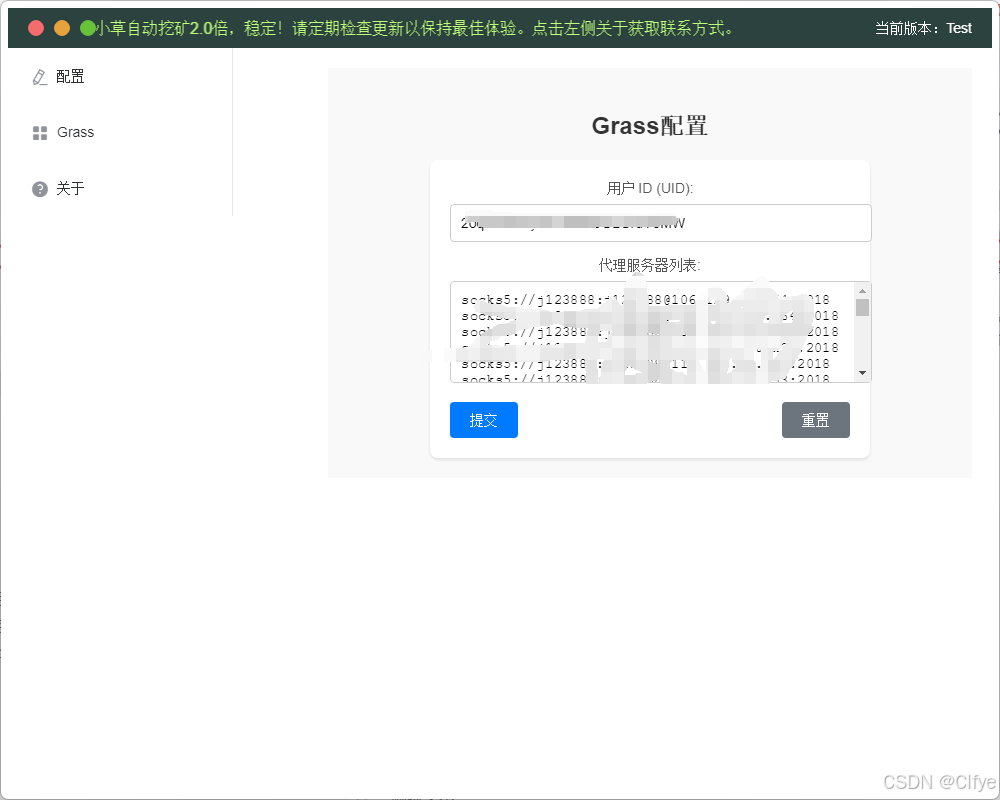Click the 用户 ID (UID): label
The width and height of the screenshot is (1000, 800).
pyautogui.click(x=649, y=188)
